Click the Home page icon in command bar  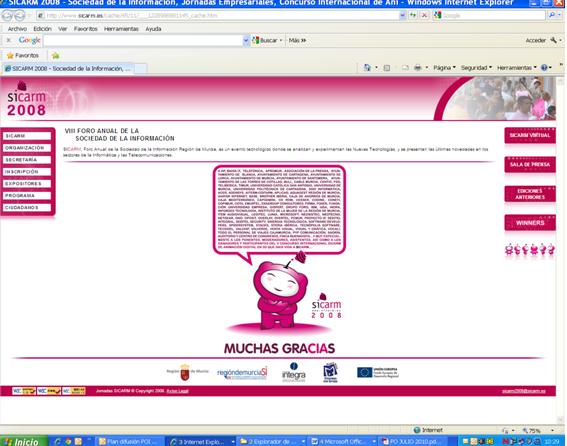coord(367,68)
